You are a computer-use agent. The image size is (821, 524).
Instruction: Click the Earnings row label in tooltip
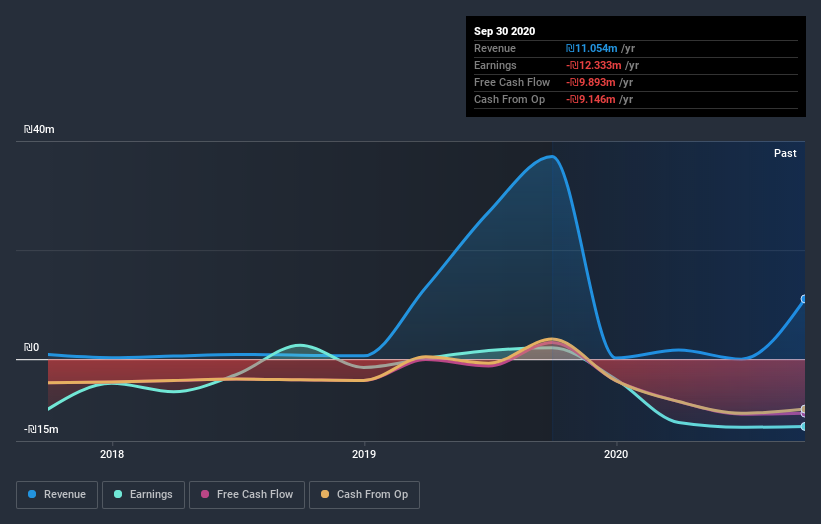pyautogui.click(x=495, y=65)
